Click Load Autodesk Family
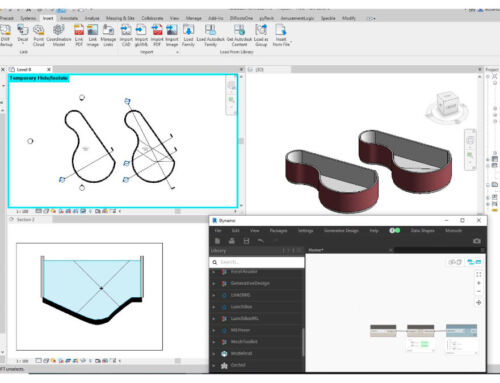500x383 pixels. [210, 35]
